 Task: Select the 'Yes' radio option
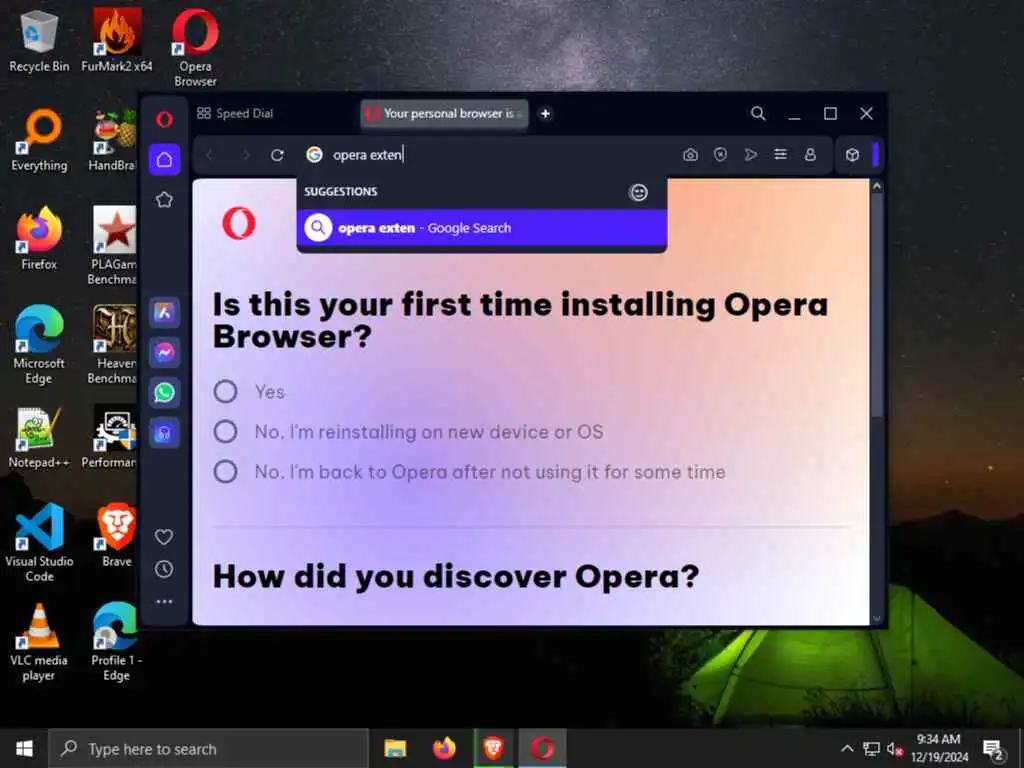[225, 392]
